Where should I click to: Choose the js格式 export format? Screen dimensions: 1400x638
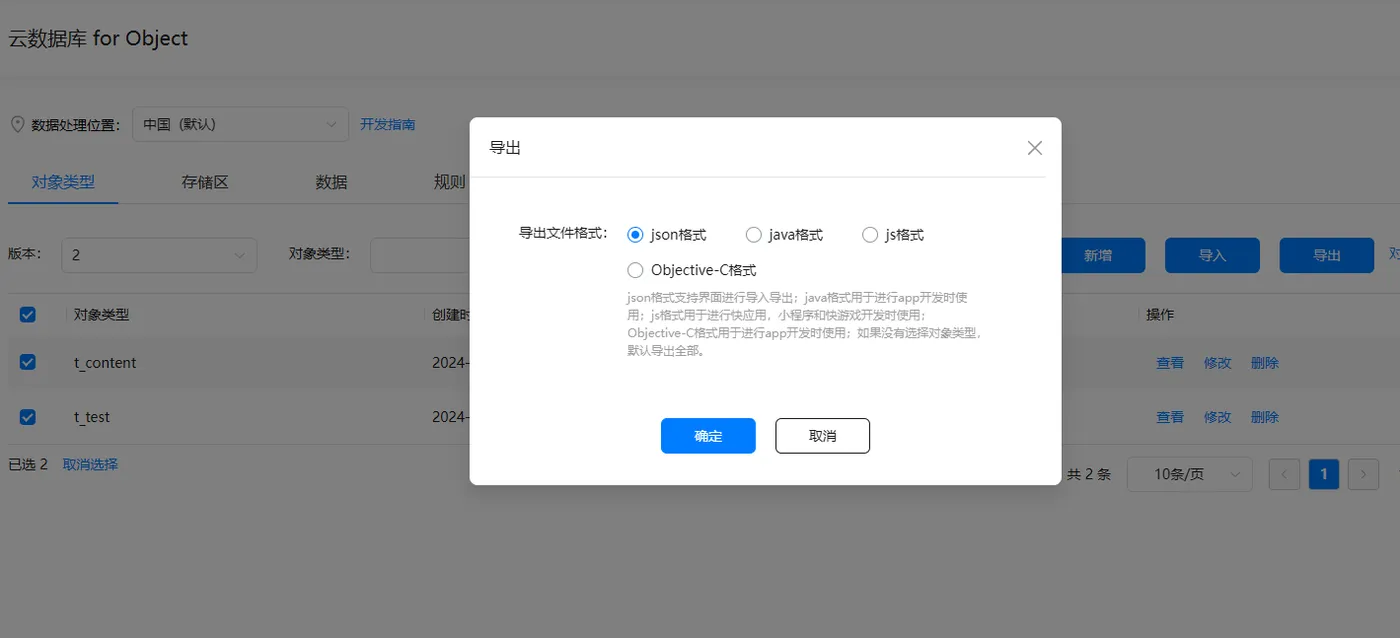pos(870,235)
